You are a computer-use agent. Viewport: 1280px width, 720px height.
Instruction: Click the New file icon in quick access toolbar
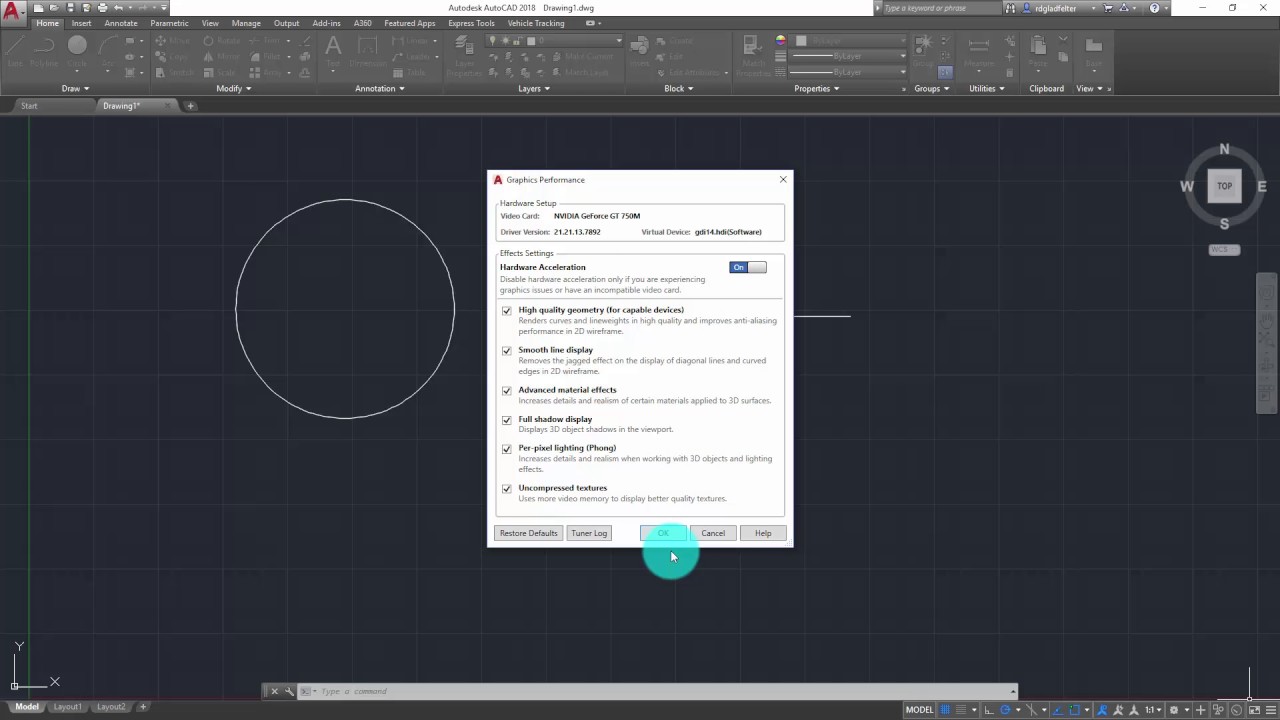[x=38, y=8]
